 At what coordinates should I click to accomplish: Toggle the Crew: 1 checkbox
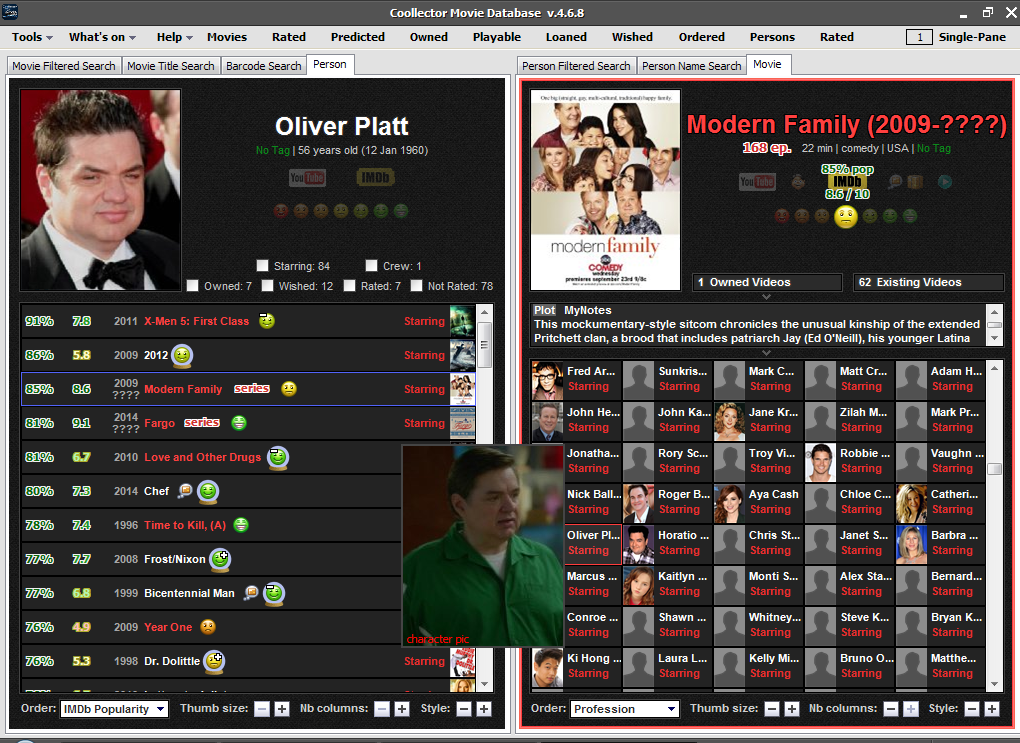(371, 265)
